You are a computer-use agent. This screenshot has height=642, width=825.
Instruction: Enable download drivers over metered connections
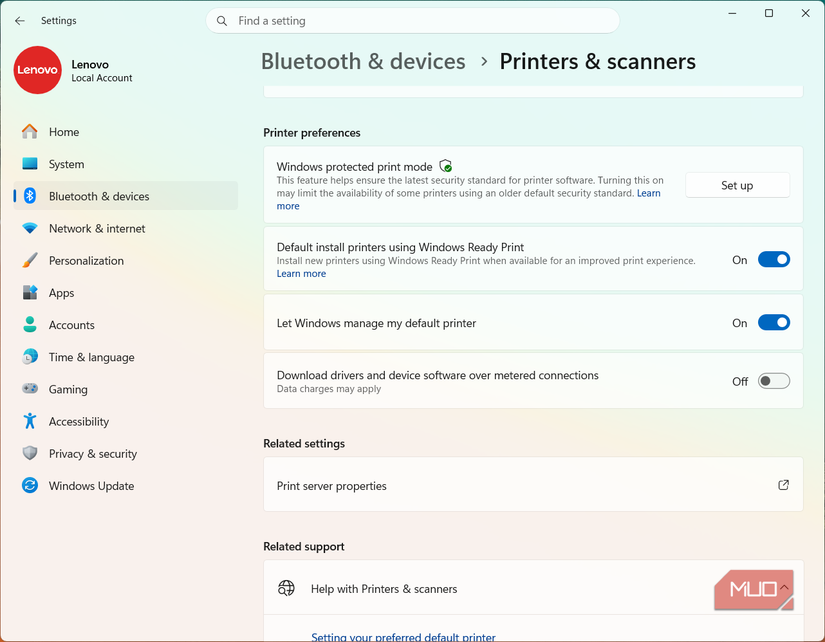point(773,381)
